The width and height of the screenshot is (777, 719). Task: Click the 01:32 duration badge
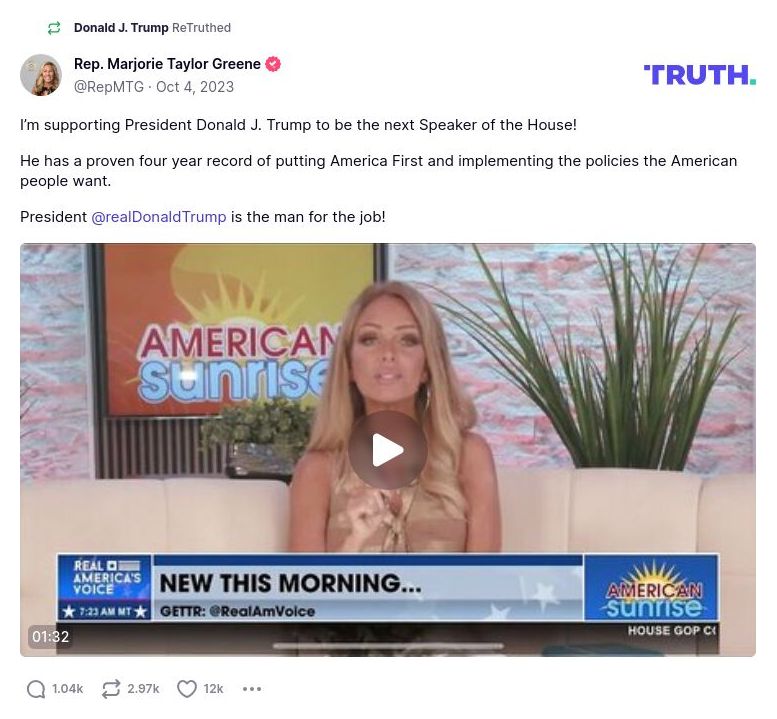(51, 636)
